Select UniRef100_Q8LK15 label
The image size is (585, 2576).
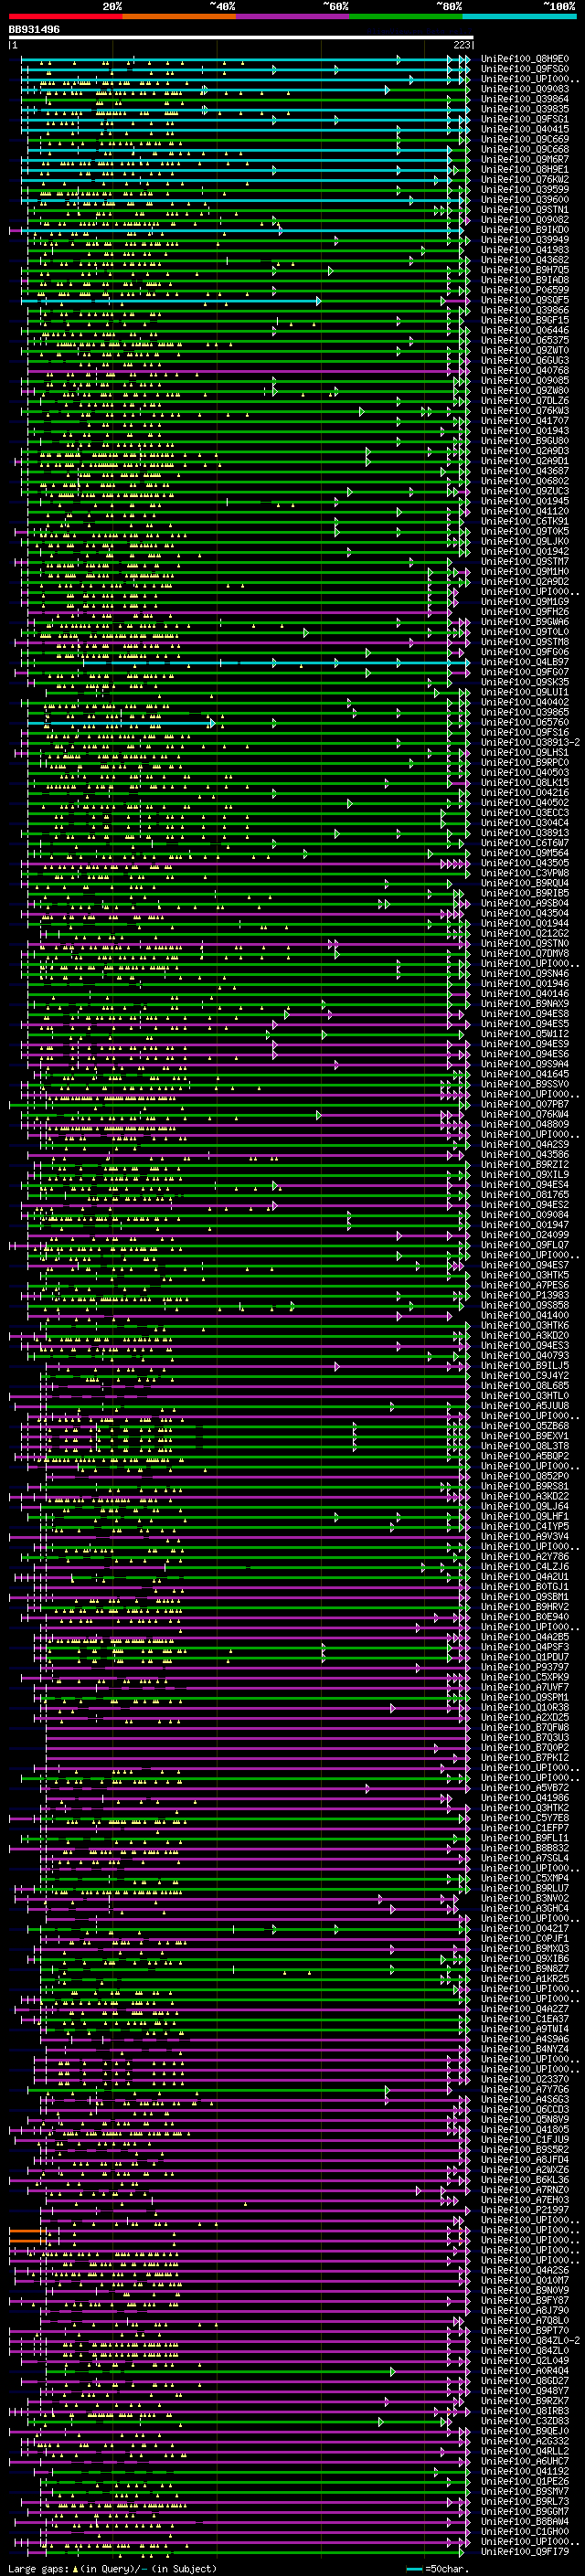[x=525, y=782]
